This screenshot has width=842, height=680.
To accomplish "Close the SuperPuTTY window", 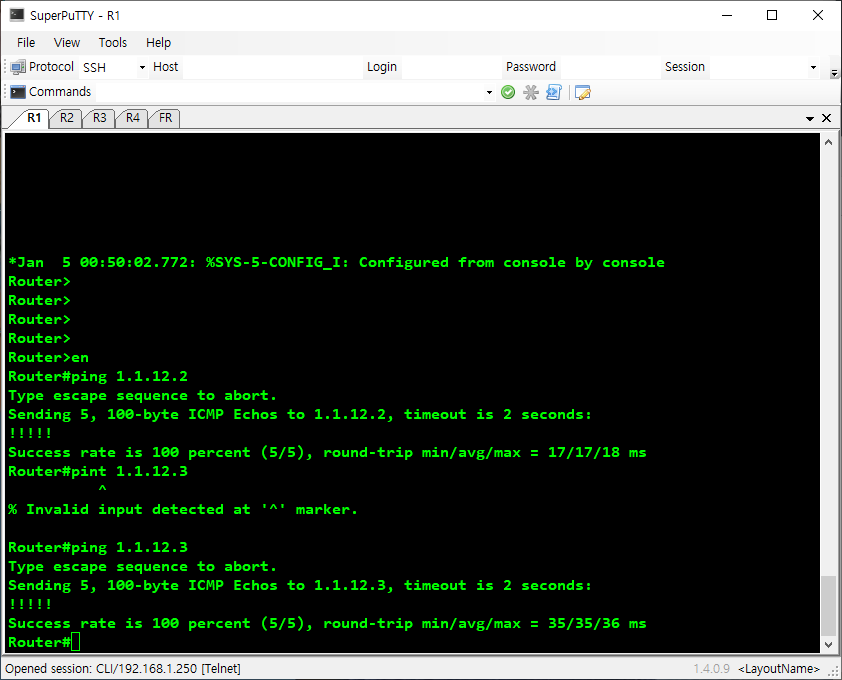I will click(x=817, y=15).
